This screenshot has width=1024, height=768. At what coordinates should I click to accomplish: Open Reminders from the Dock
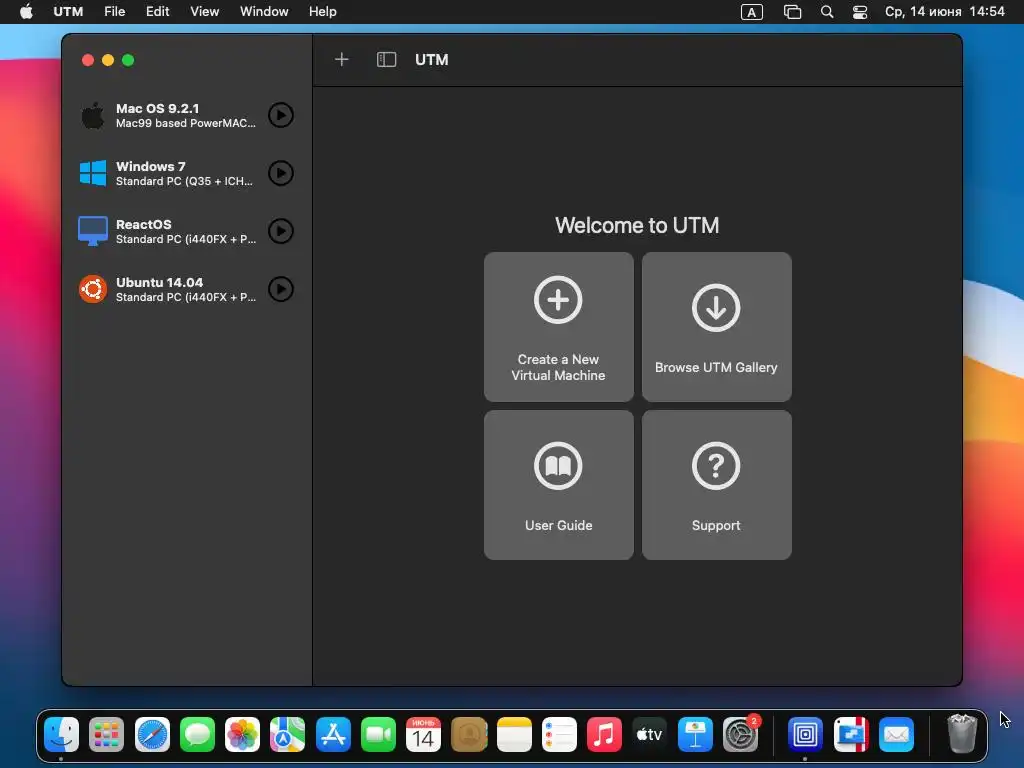[x=559, y=735]
